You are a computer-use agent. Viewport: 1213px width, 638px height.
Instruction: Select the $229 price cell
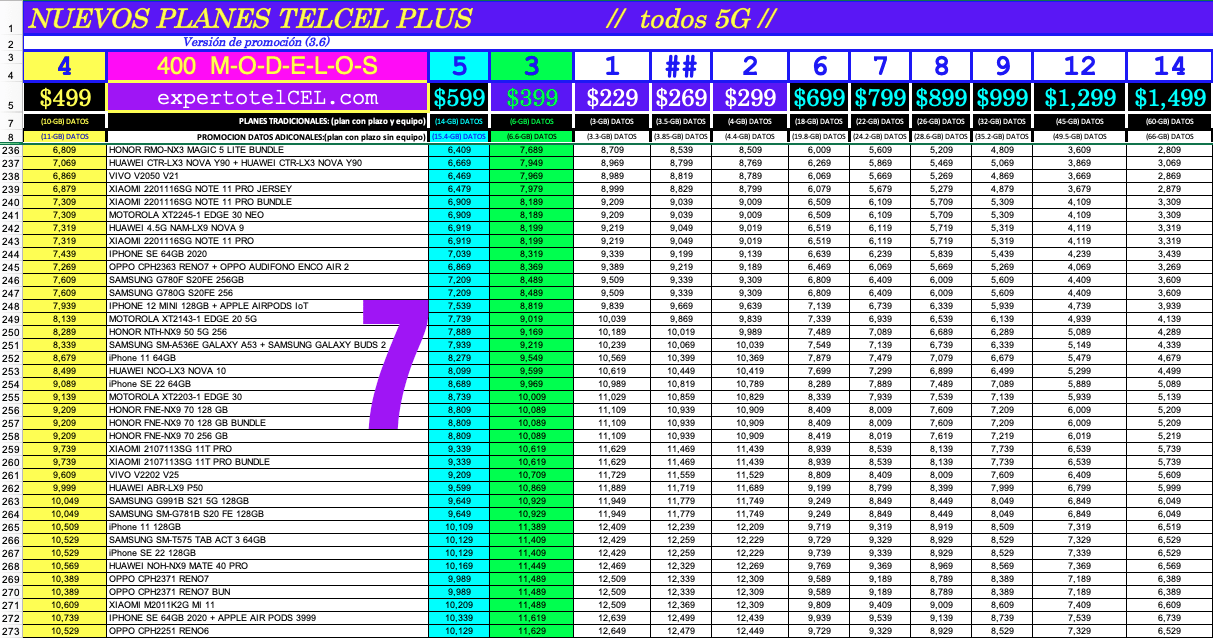[613, 98]
